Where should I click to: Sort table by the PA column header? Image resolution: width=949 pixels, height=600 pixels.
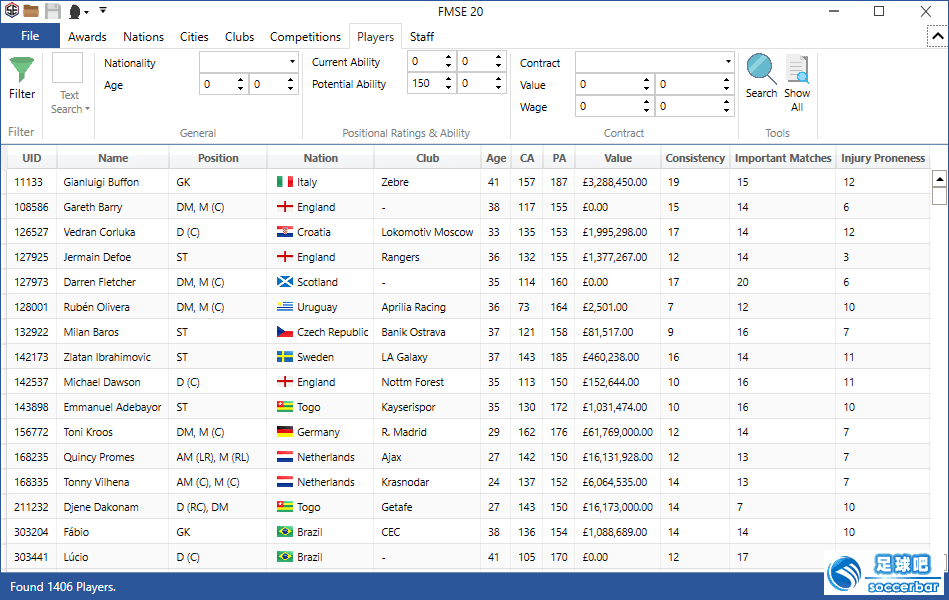coord(559,158)
